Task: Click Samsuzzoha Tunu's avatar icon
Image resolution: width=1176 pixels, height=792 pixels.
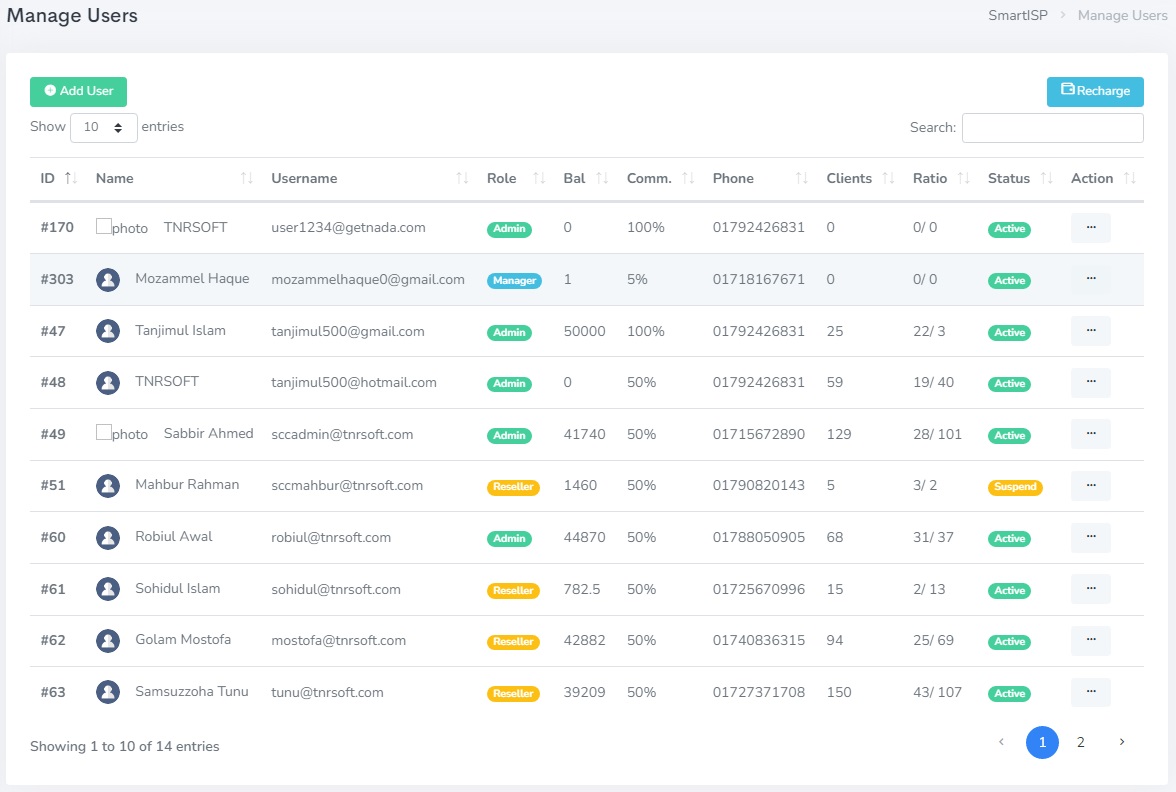Action: click(x=108, y=692)
